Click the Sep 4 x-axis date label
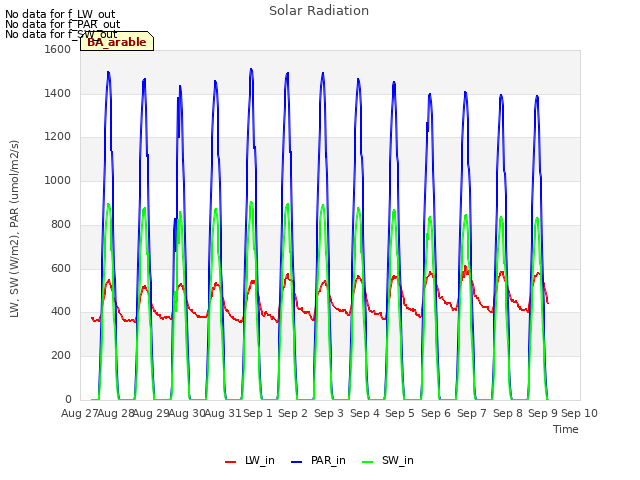The image size is (640, 480). point(365,413)
